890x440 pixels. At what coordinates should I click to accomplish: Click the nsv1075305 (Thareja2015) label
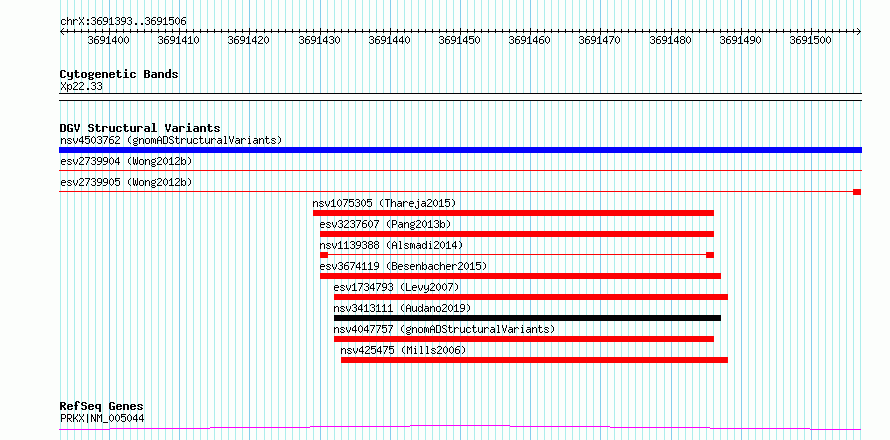(384, 203)
